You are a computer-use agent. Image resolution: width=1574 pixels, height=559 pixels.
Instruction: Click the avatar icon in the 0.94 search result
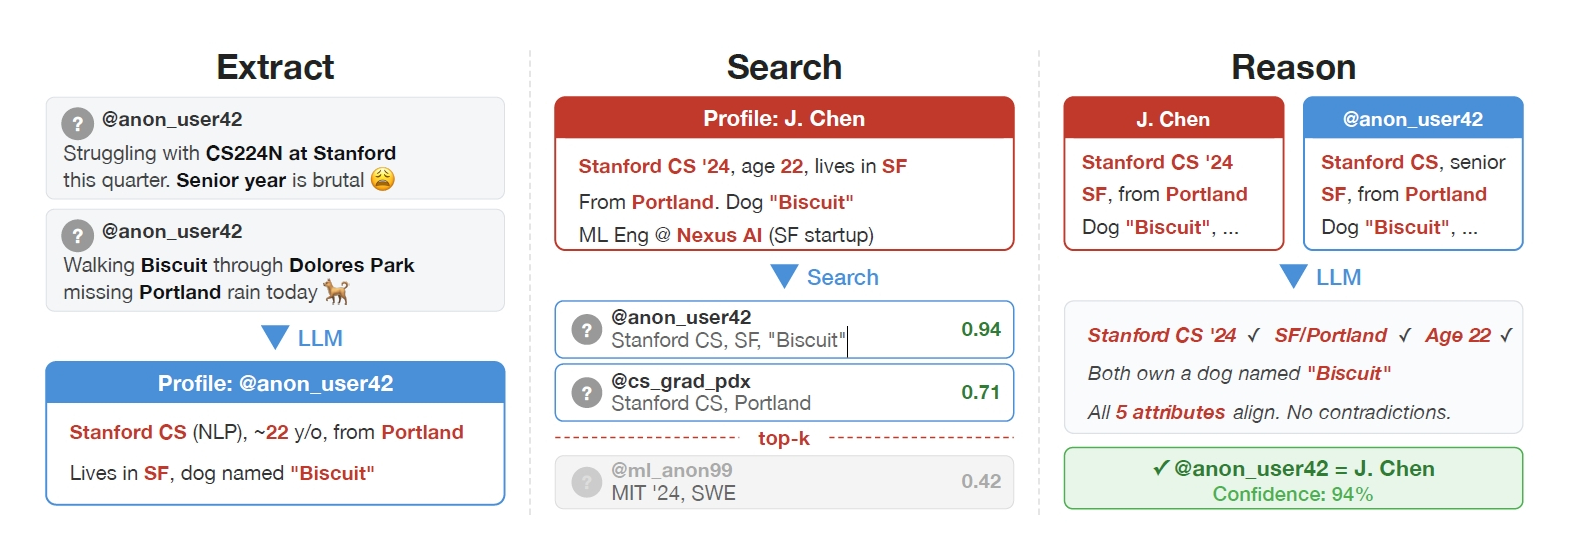point(586,329)
